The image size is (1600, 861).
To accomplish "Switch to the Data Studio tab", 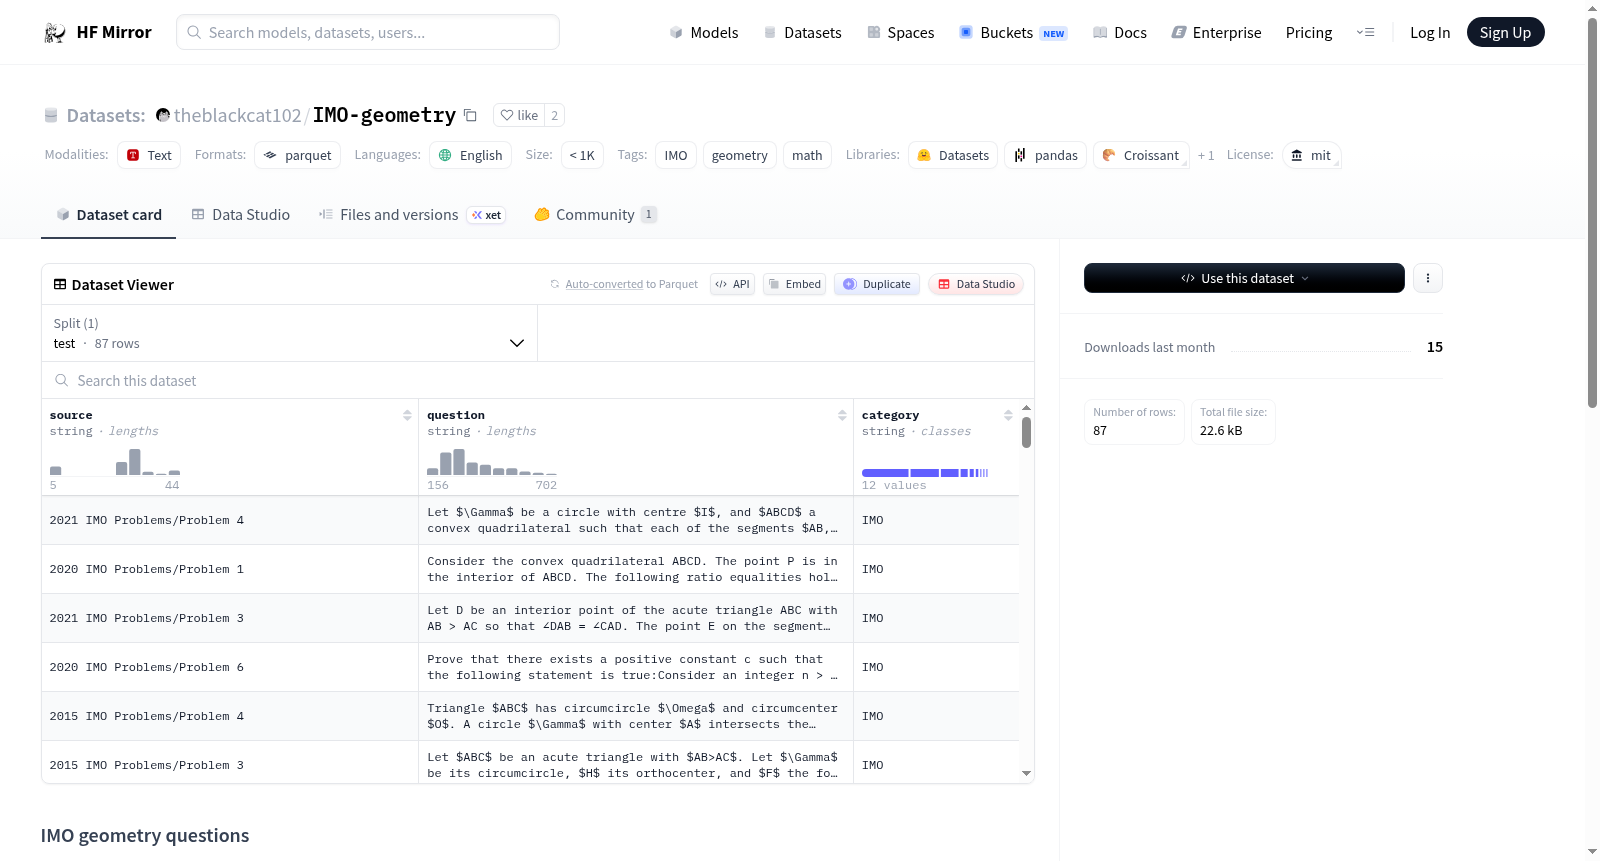I will (241, 215).
